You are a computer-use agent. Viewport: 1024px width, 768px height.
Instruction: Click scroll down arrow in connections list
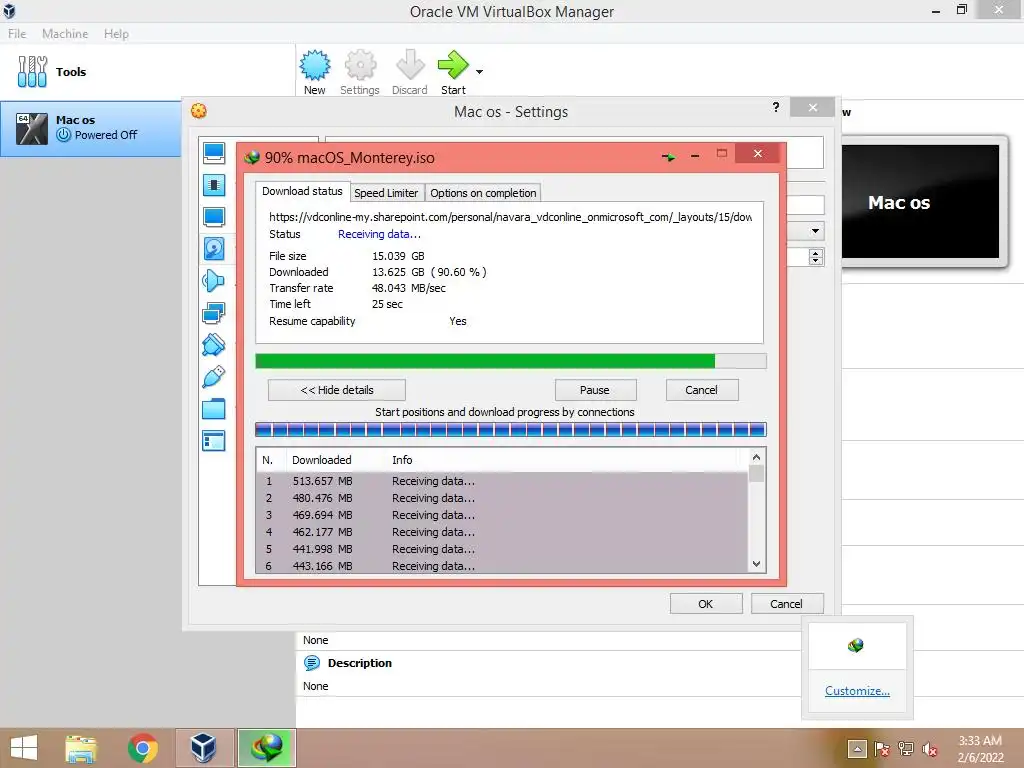(756, 564)
